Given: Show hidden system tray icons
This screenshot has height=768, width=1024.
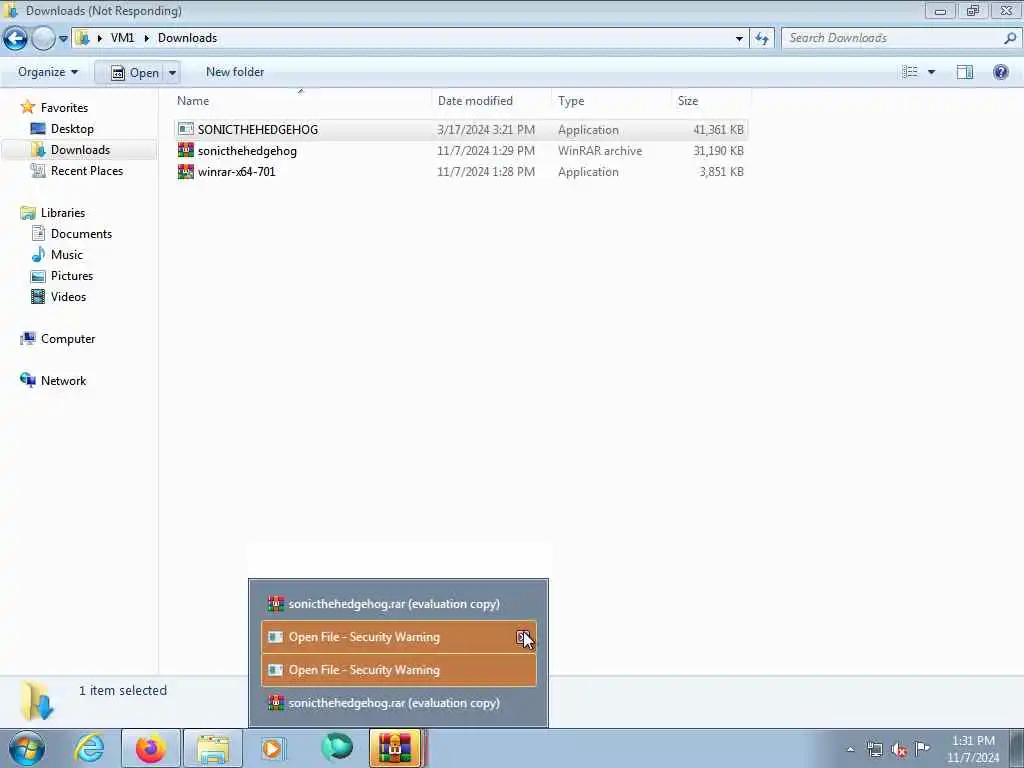Looking at the screenshot, I should coord(850,748).
